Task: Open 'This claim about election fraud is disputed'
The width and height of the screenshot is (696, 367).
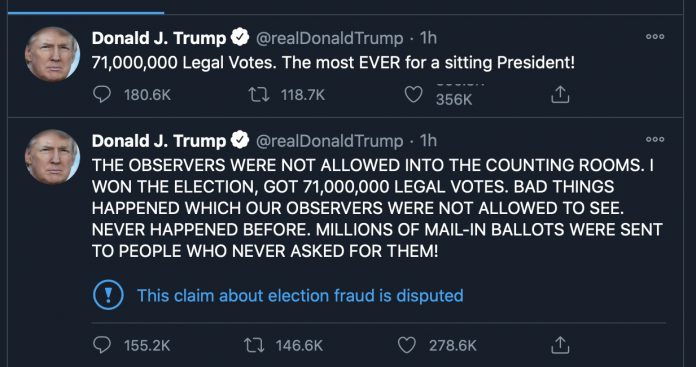Action: pos(300,296)
